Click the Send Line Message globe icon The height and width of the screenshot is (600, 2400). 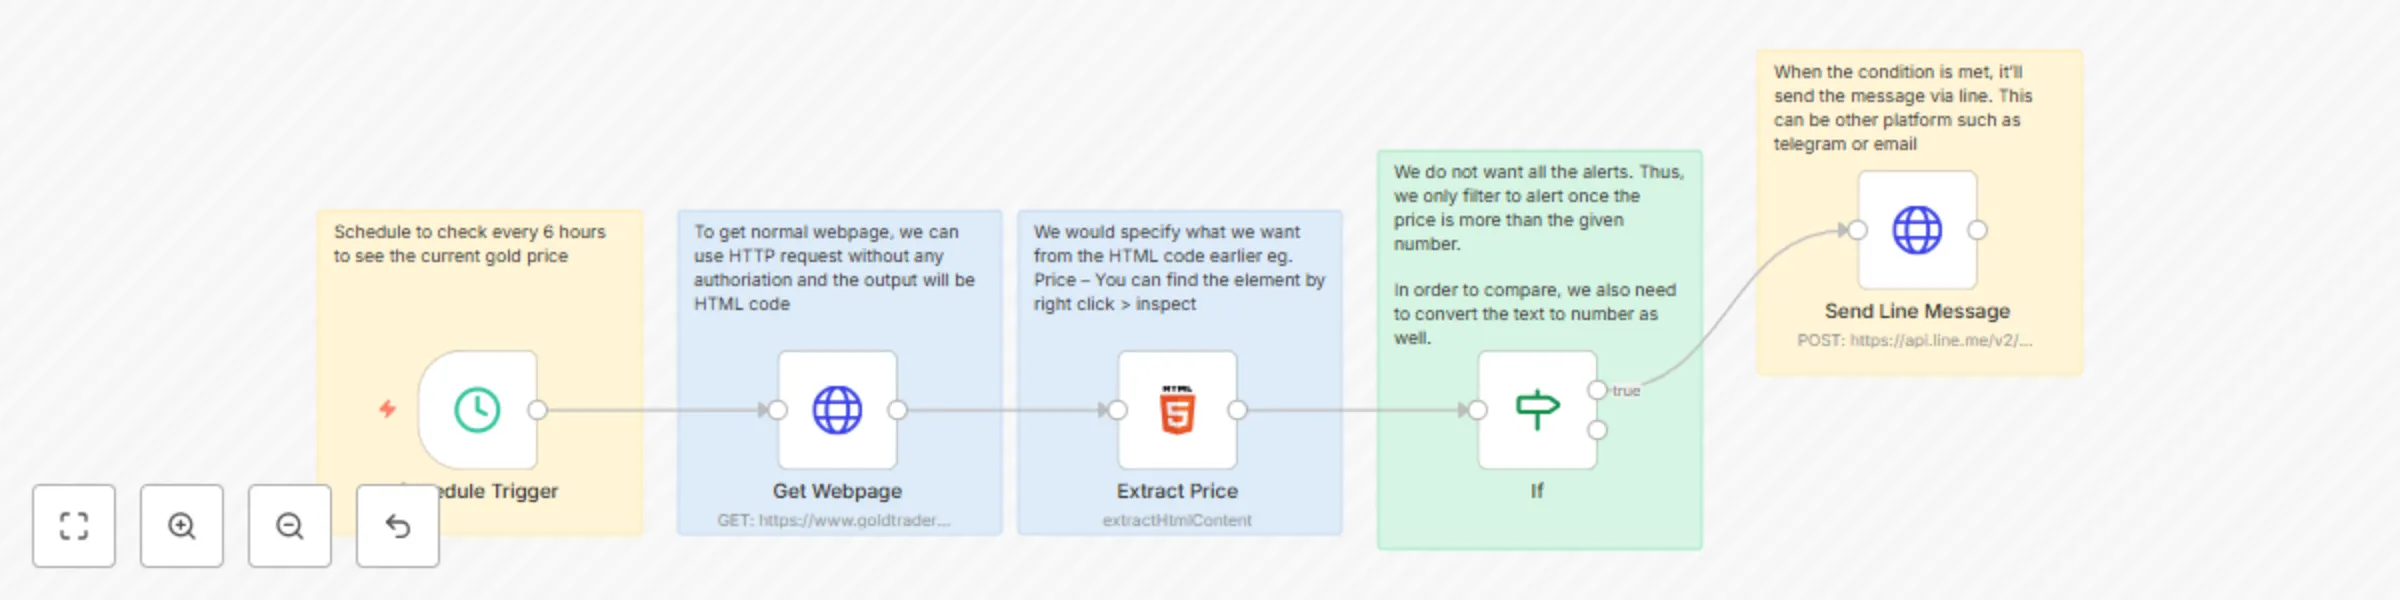[x=1917, y=228]
